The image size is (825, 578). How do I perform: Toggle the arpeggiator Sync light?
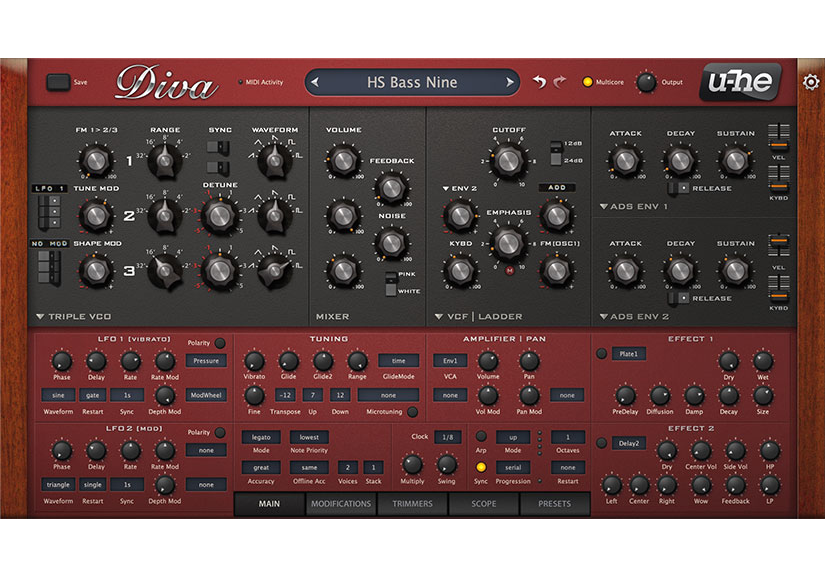click(481, 467)
